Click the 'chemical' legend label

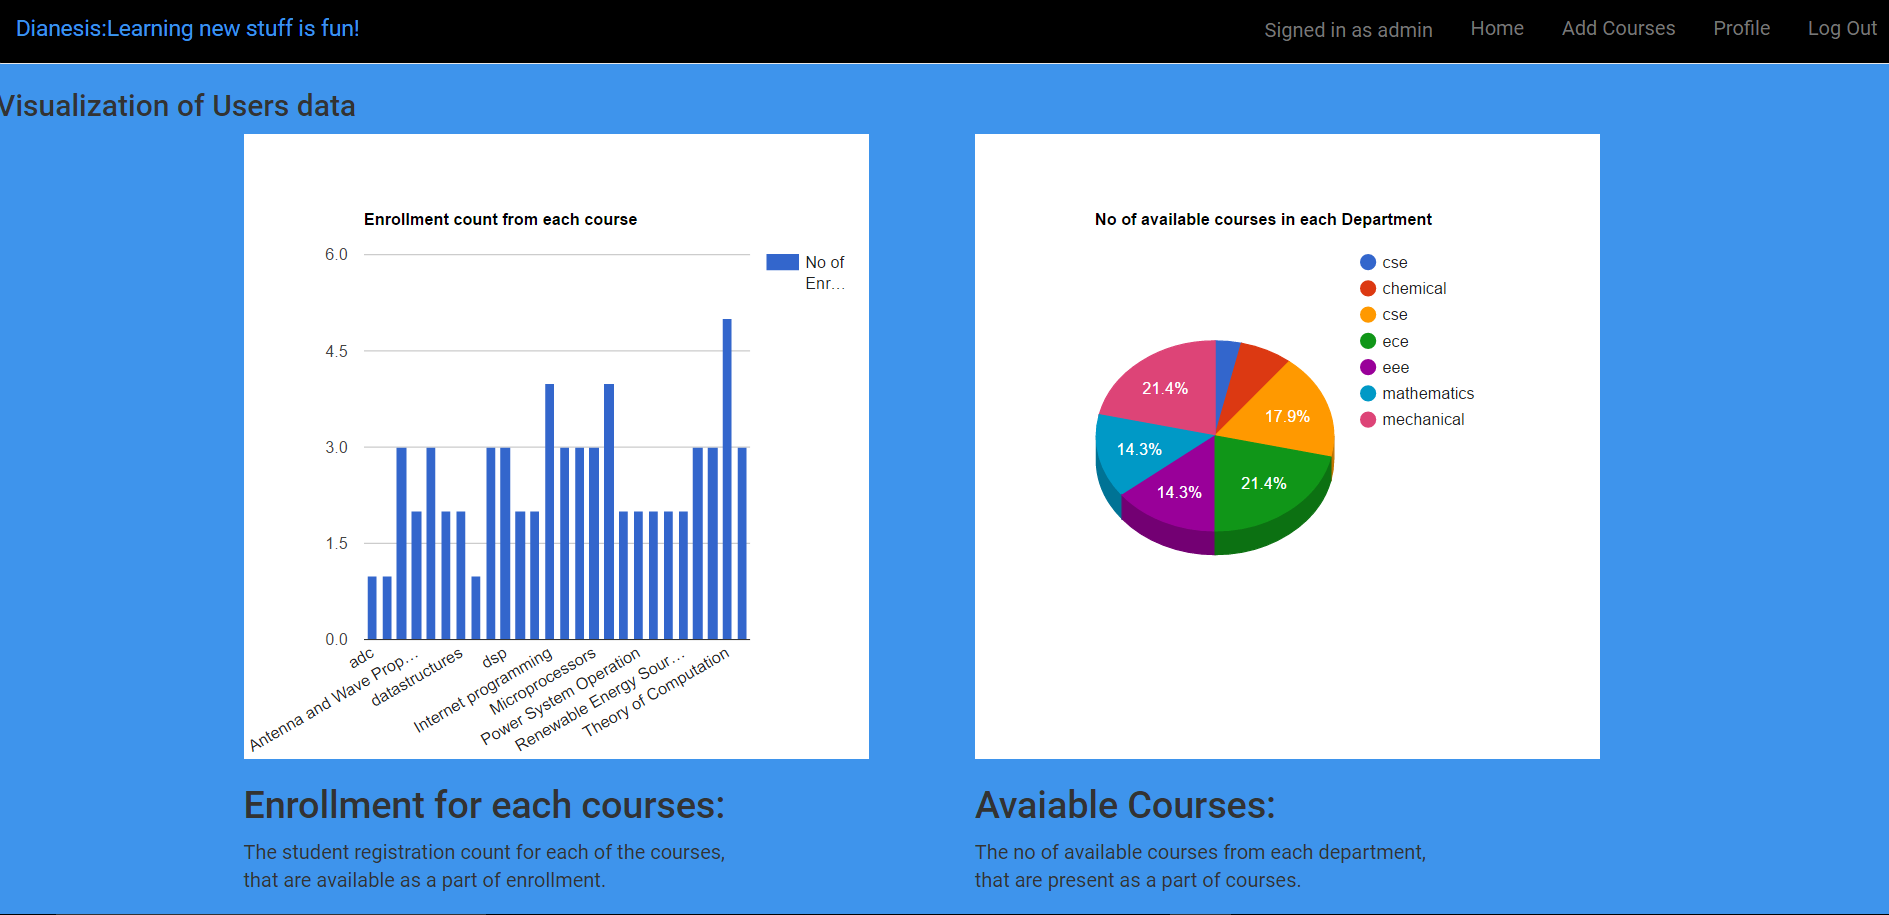(1414, 288)
